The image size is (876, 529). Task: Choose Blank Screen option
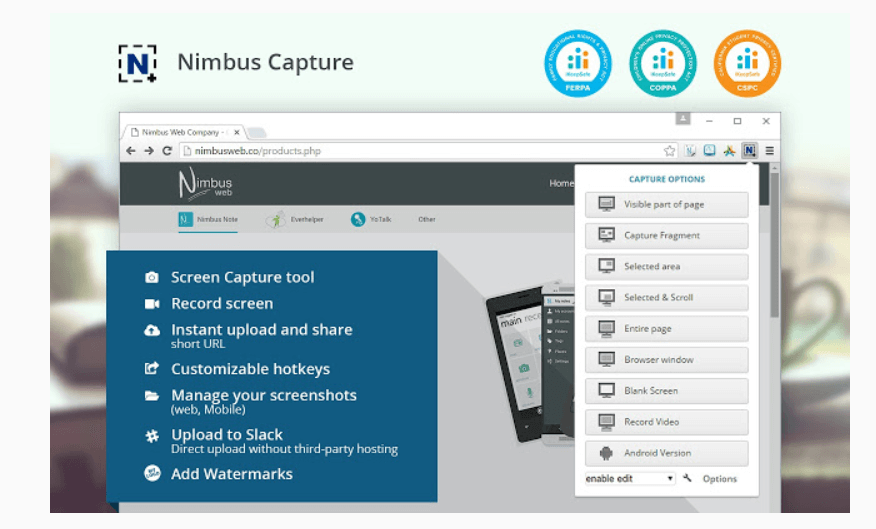pos(666,391)
